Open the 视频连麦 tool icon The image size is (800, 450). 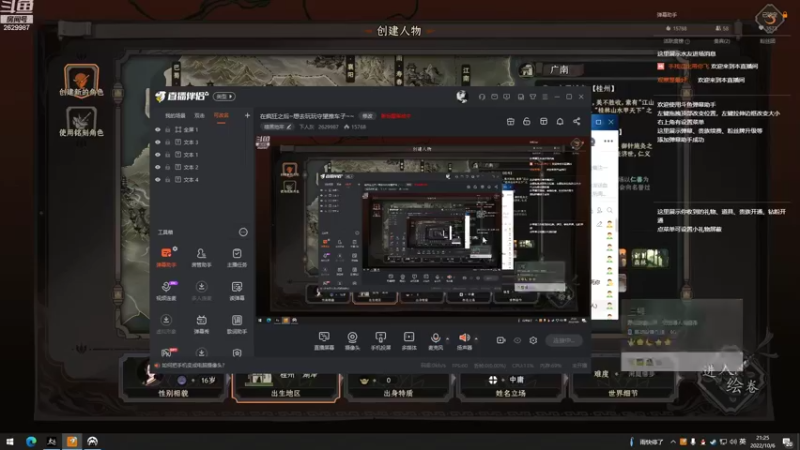(x=166, y=291)
